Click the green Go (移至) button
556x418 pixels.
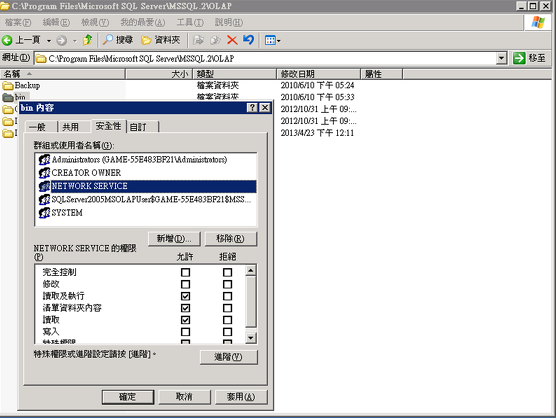pyautogui.click(x=529, y=58)
